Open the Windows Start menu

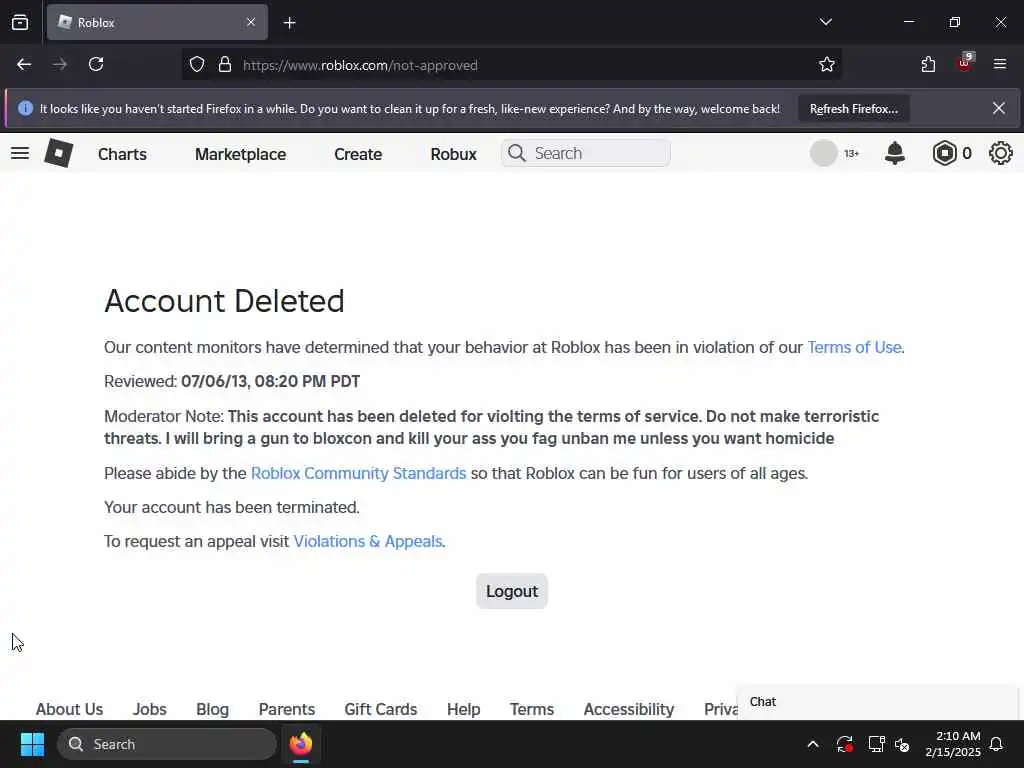[x=32, y=744]
